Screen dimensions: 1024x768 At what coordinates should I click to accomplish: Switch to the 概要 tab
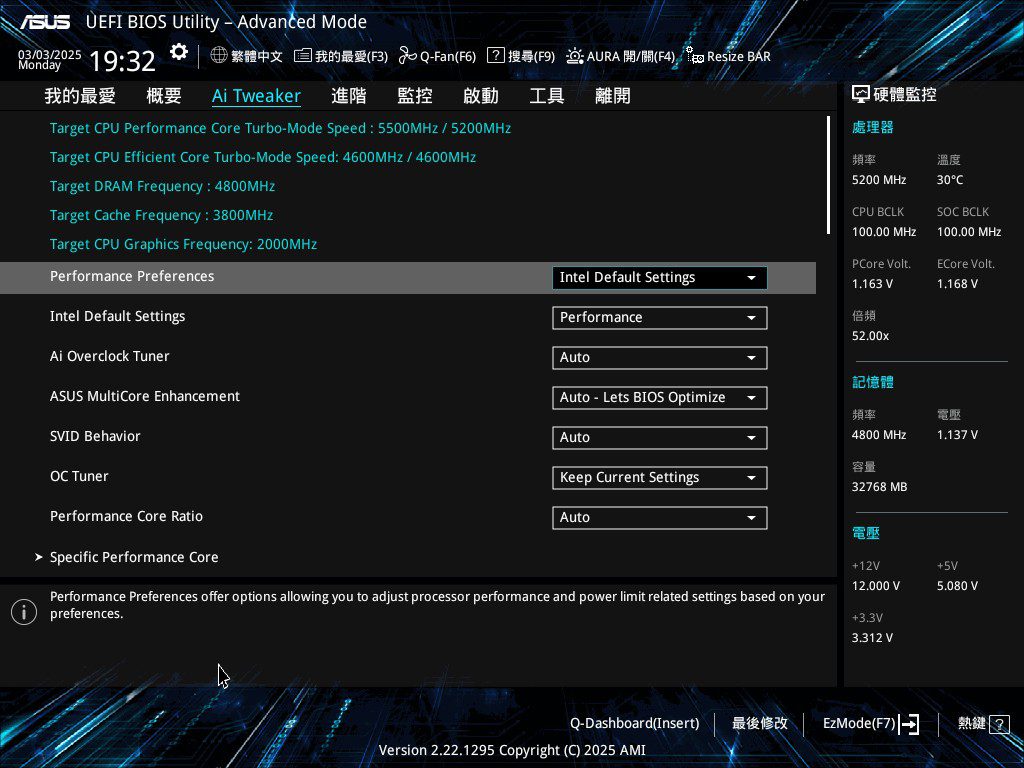click(x=163, y=96)
